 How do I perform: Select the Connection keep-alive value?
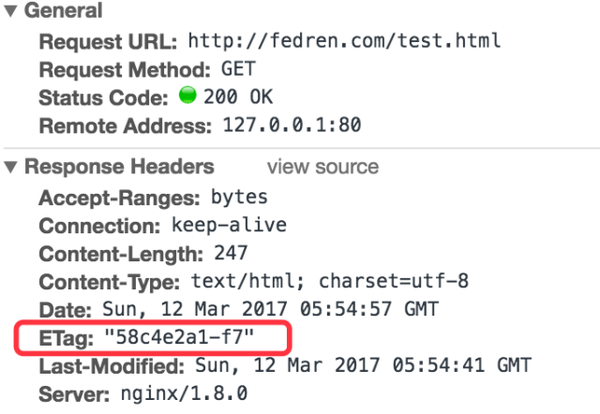[229, 225]
